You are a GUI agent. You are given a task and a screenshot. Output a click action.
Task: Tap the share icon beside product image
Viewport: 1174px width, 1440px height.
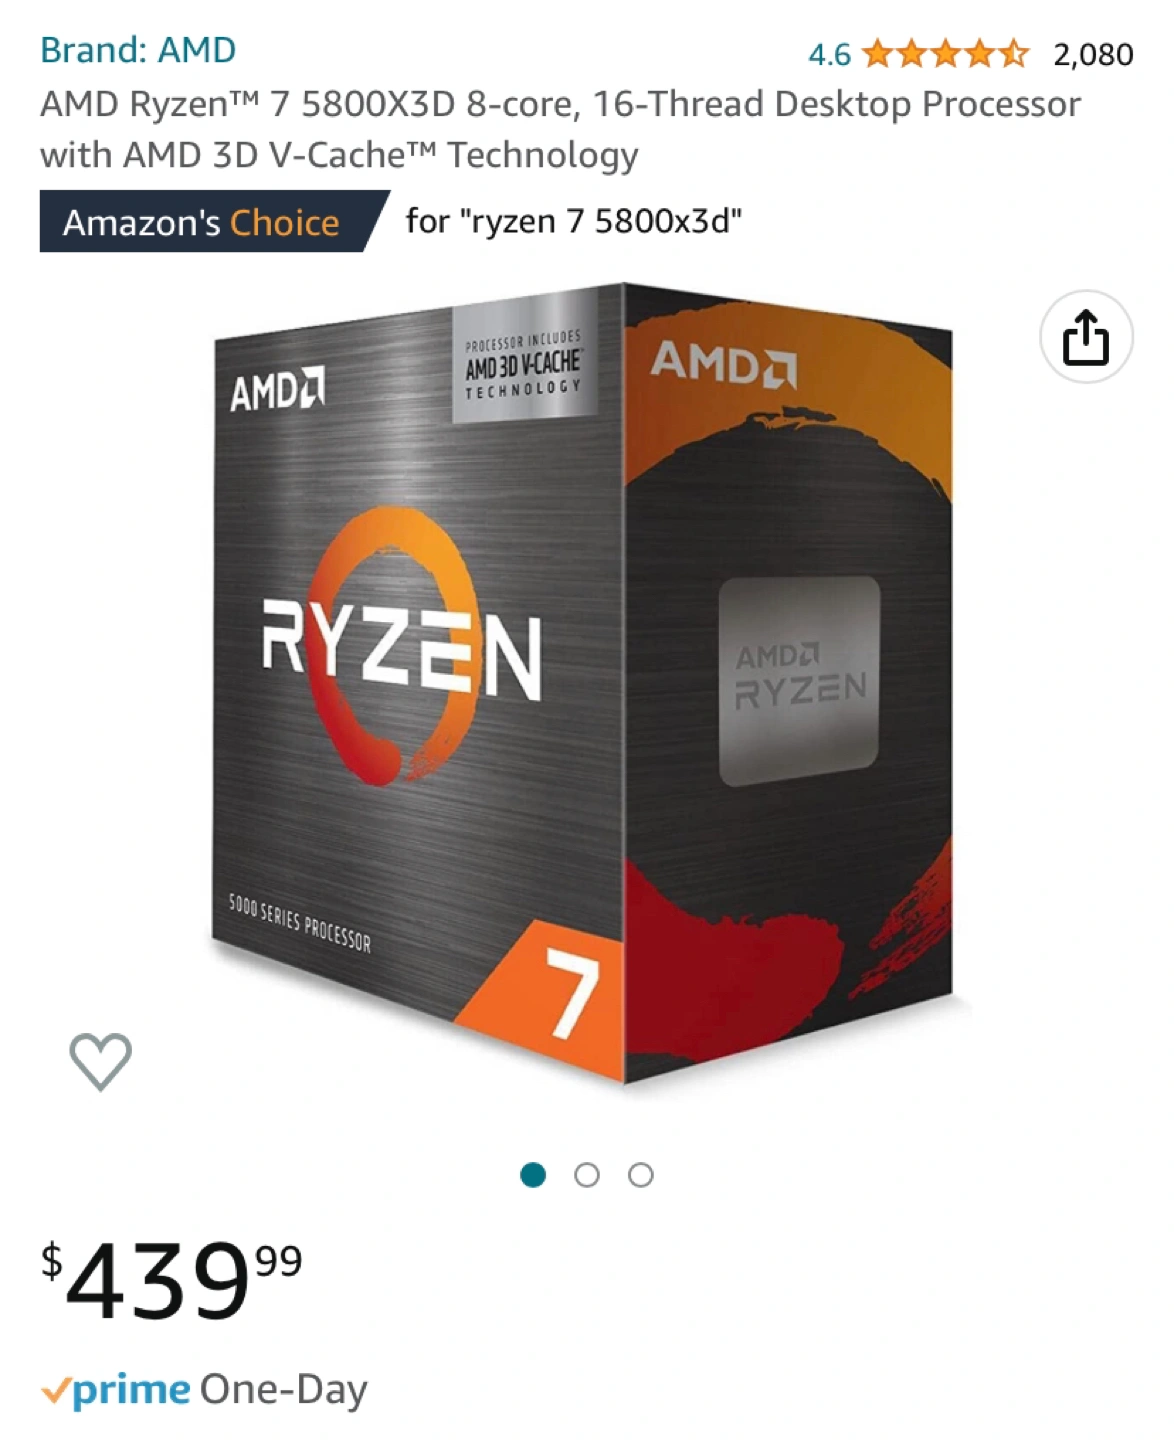(1086, 337)
